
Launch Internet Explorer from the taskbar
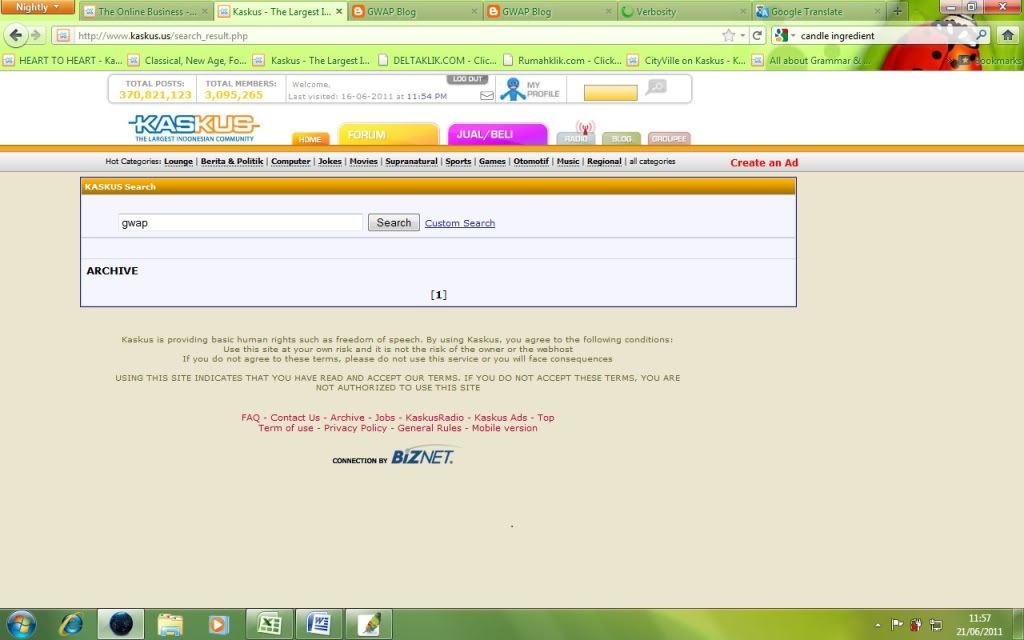(x=71, y=624)
